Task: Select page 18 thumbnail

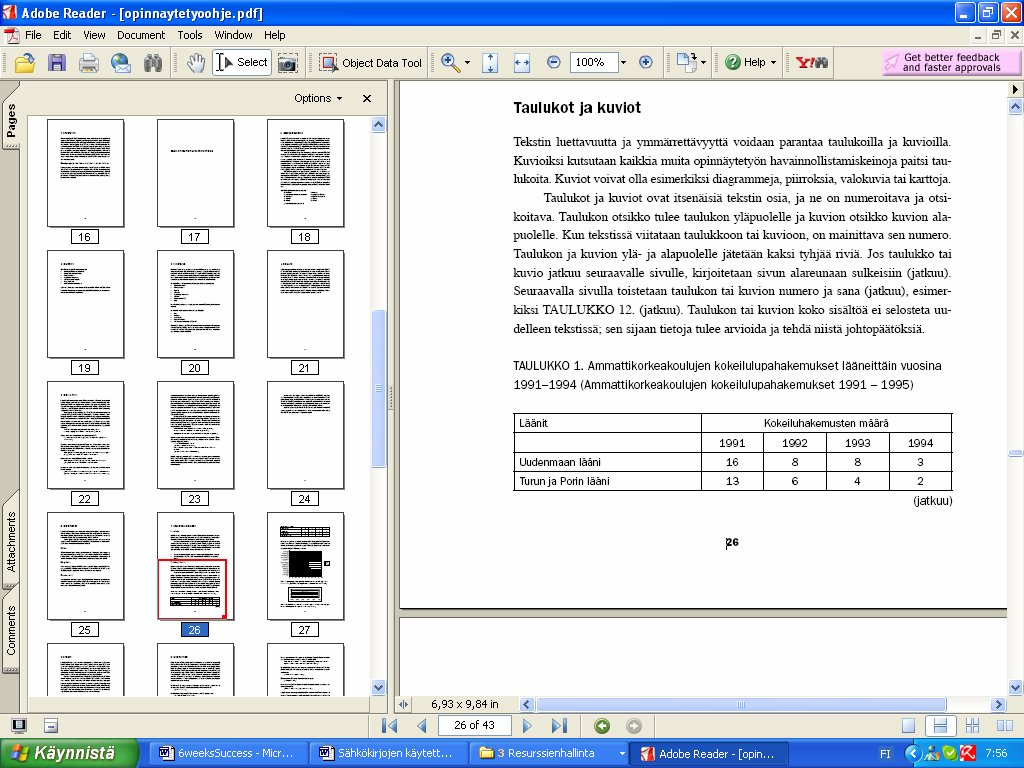Action: [x=306, y=173]
